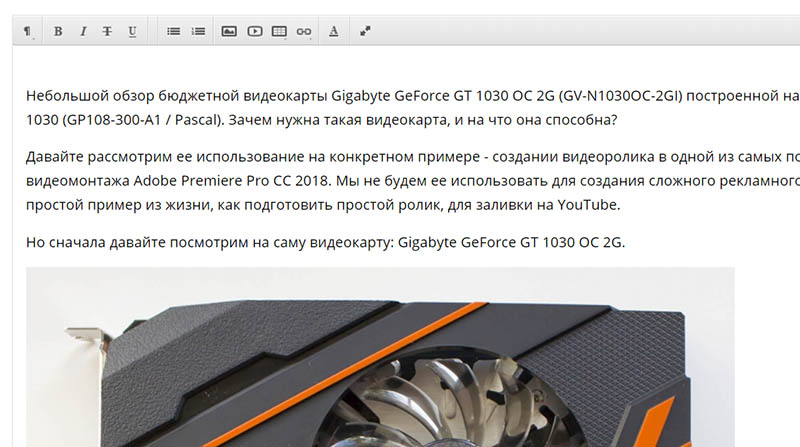Image resolution: width=800 pixels, height=447 pixels.
Task: Apply strikethrough formatting
Action: pos(107,32)
